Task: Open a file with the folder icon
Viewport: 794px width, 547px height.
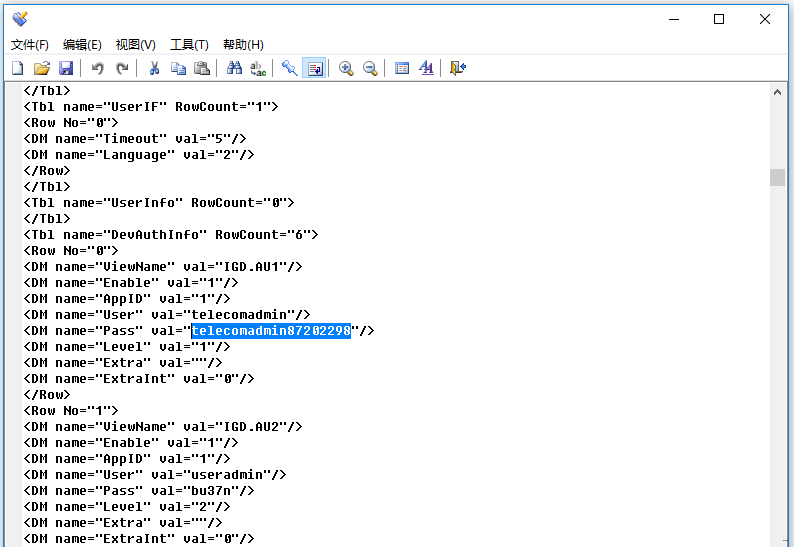Action: click(41, 68)
